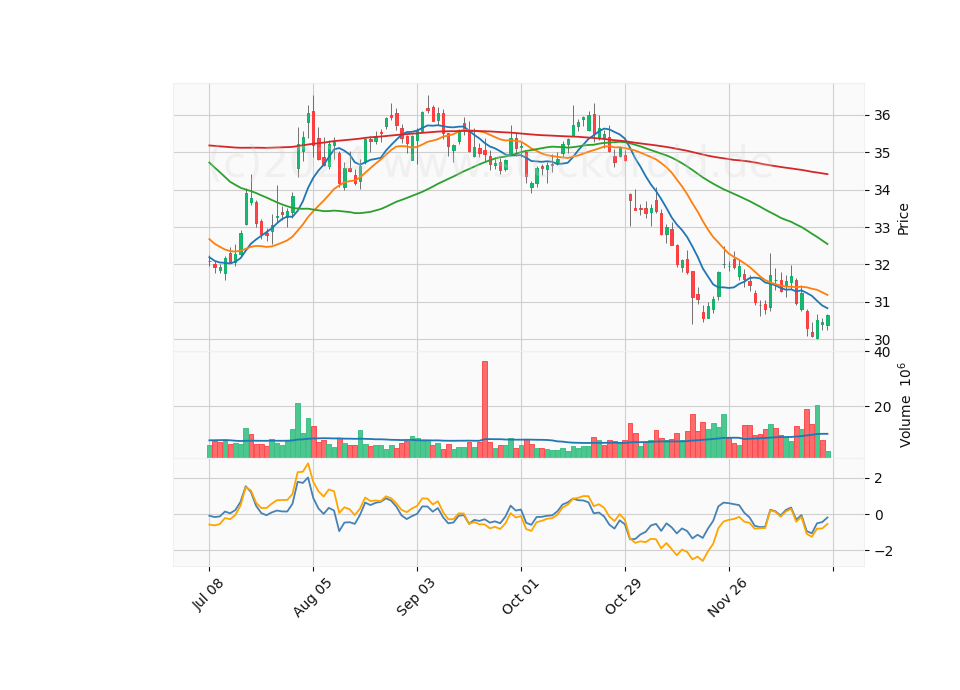Click the 'Aug 05' date label
Screen dimensions: 960x690
(x=312, y=598)
